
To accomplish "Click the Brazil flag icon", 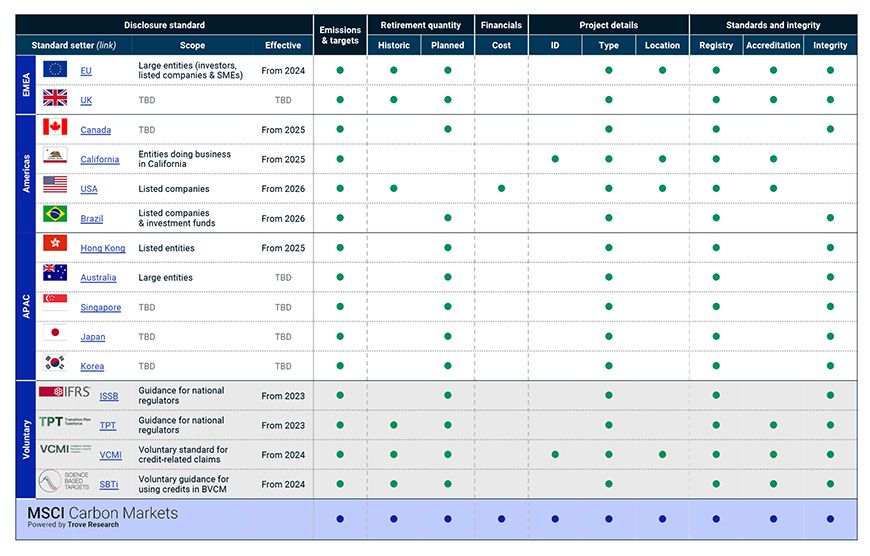I will pos(55,215).
